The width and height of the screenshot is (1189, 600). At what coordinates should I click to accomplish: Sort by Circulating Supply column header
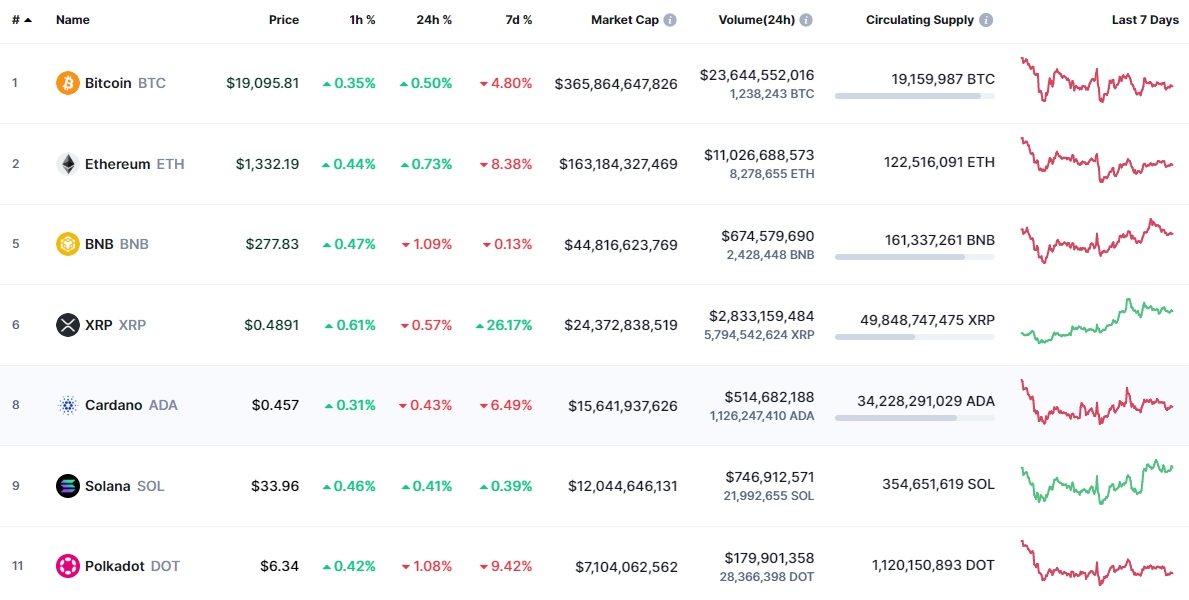pyautogui.click(x=920, y=20)
